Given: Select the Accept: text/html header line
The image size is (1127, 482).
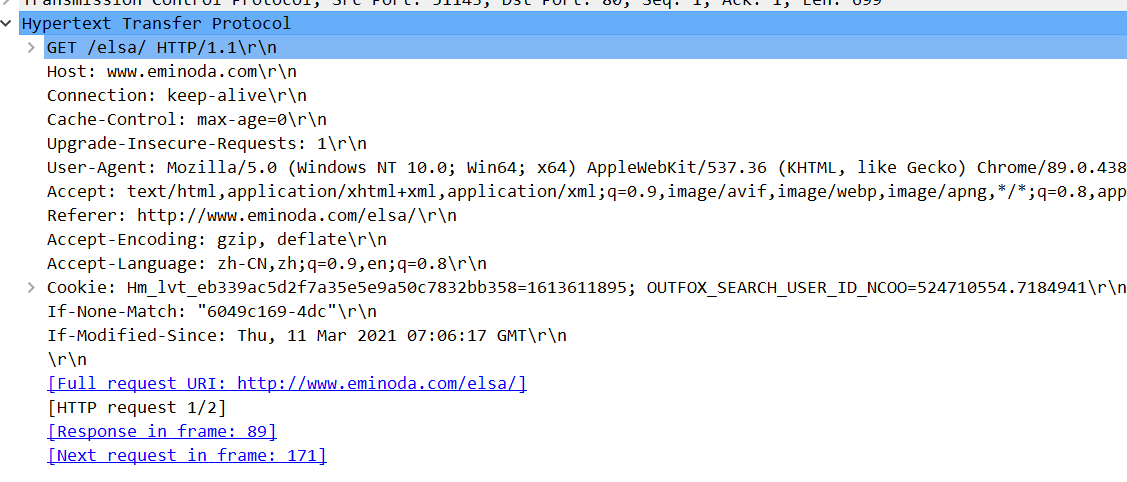Looking at the screenshot, I should point(586,192).
